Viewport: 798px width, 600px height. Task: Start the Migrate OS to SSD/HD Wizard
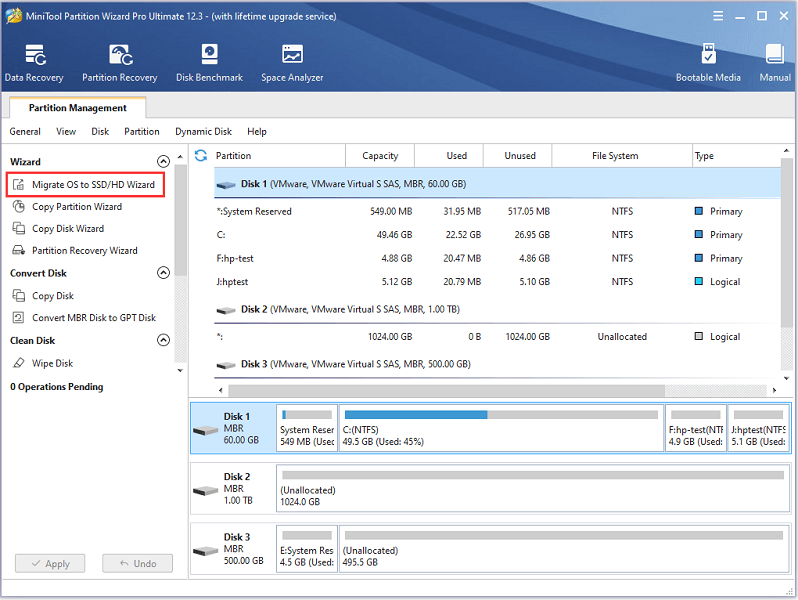pos(92,185)
